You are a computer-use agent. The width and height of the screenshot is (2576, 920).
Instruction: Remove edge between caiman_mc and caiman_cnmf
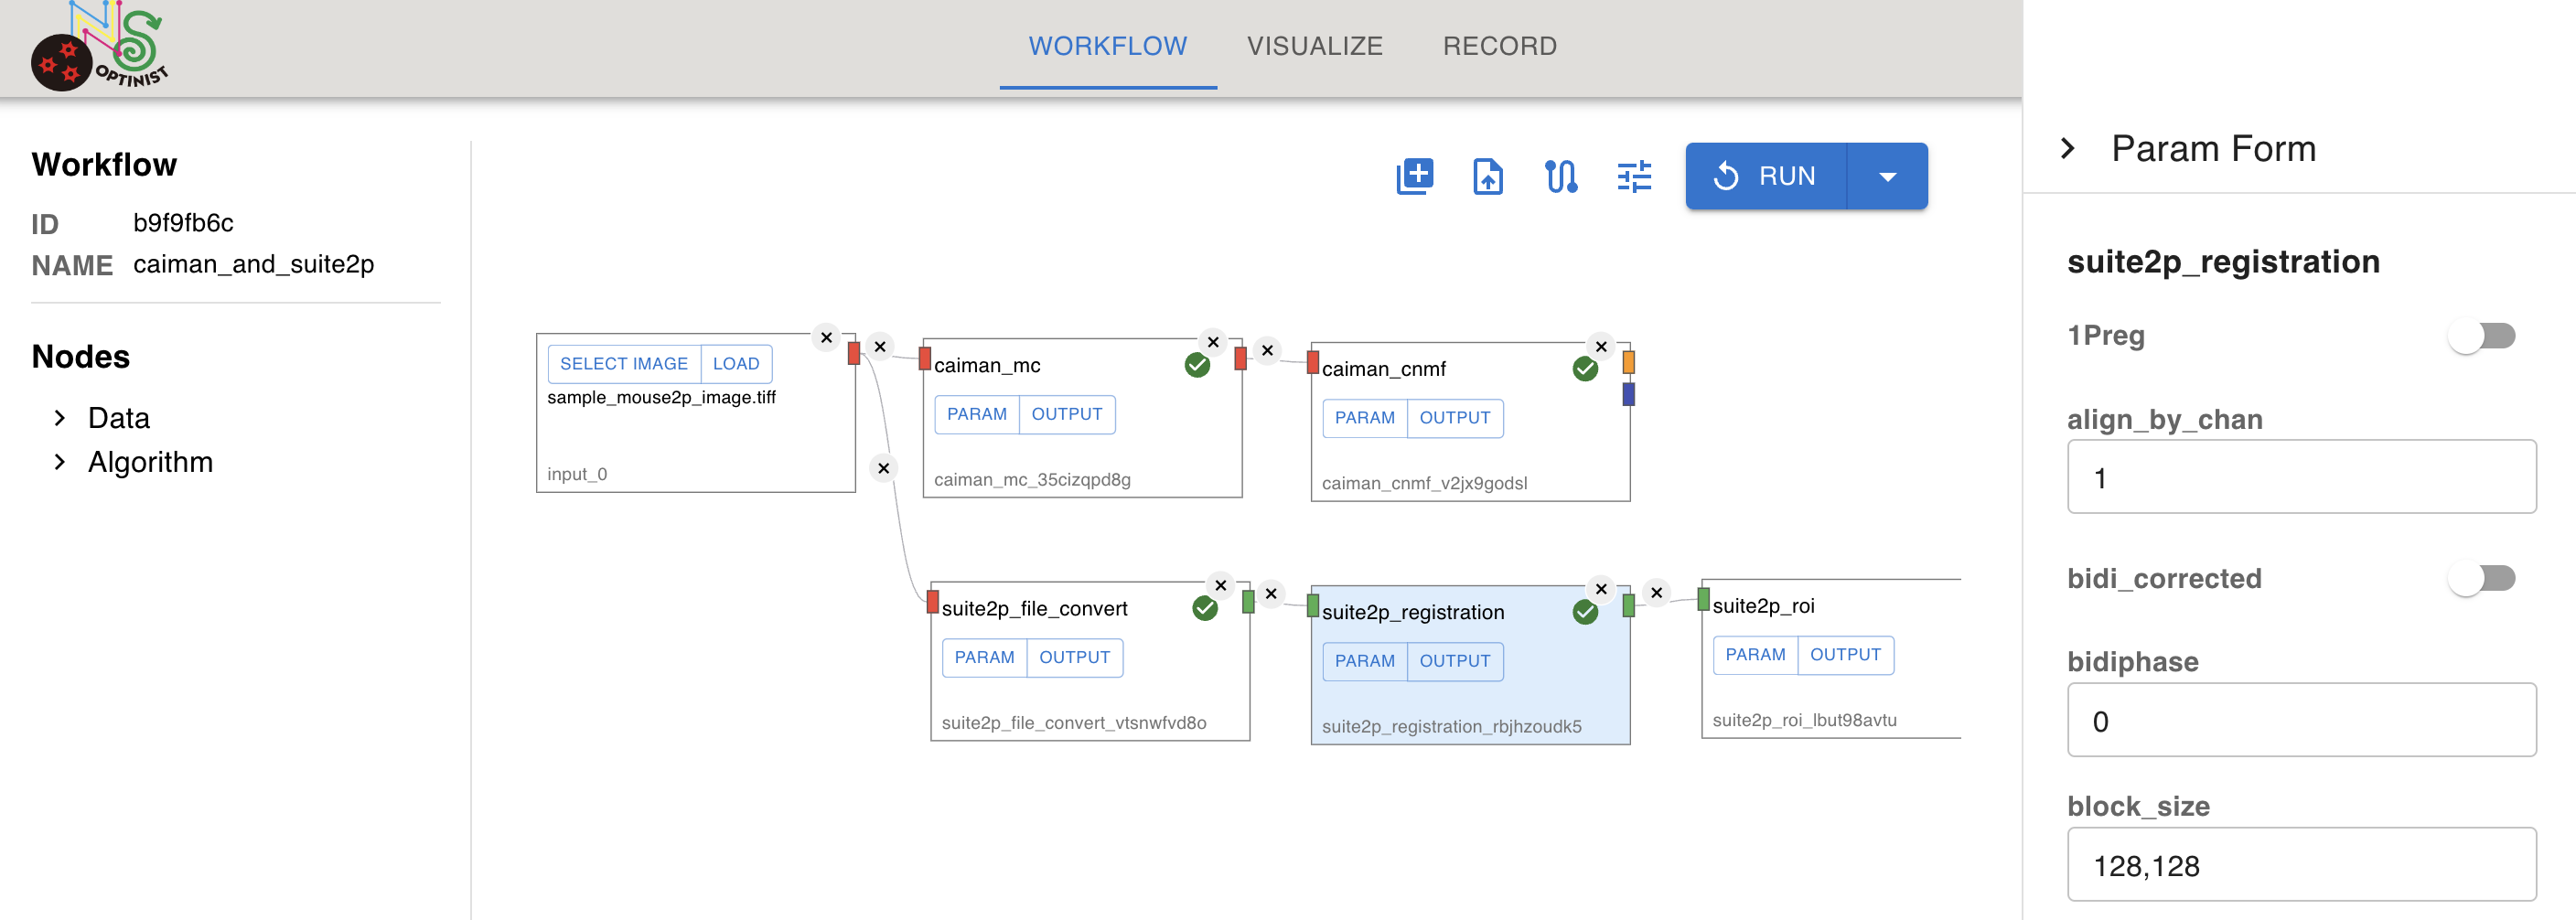[x=1267, y=350]
